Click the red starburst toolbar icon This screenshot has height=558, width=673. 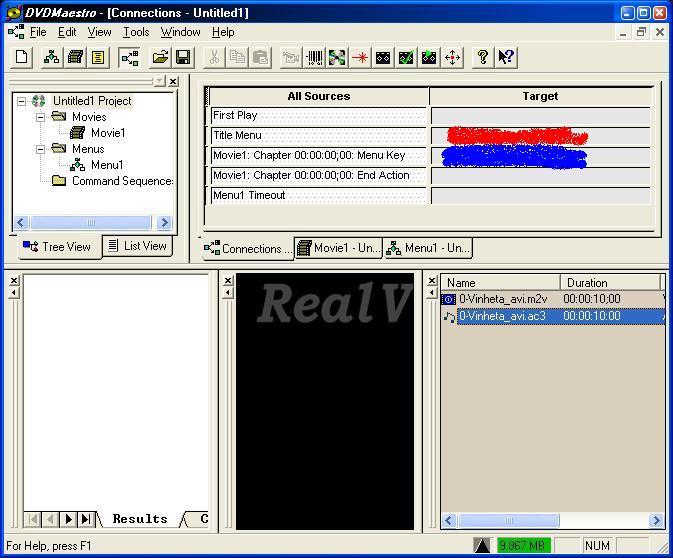(360, 57)
